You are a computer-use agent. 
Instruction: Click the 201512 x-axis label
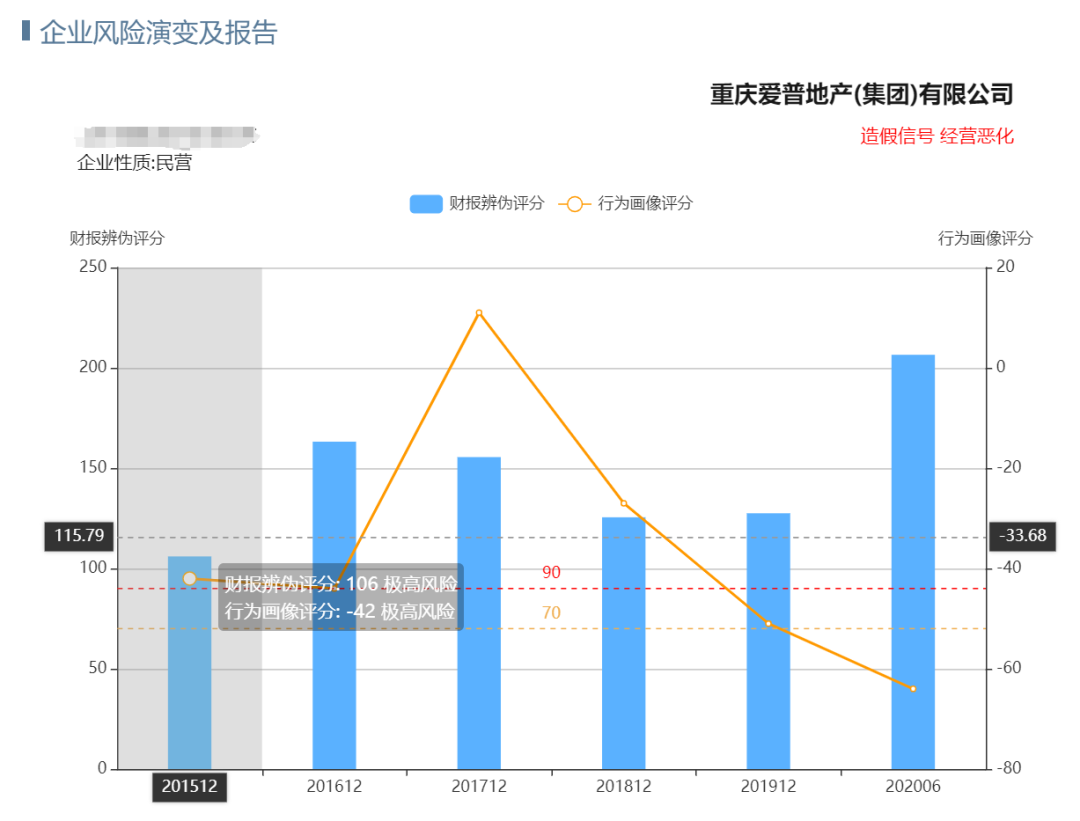click(x=189, y=786)
